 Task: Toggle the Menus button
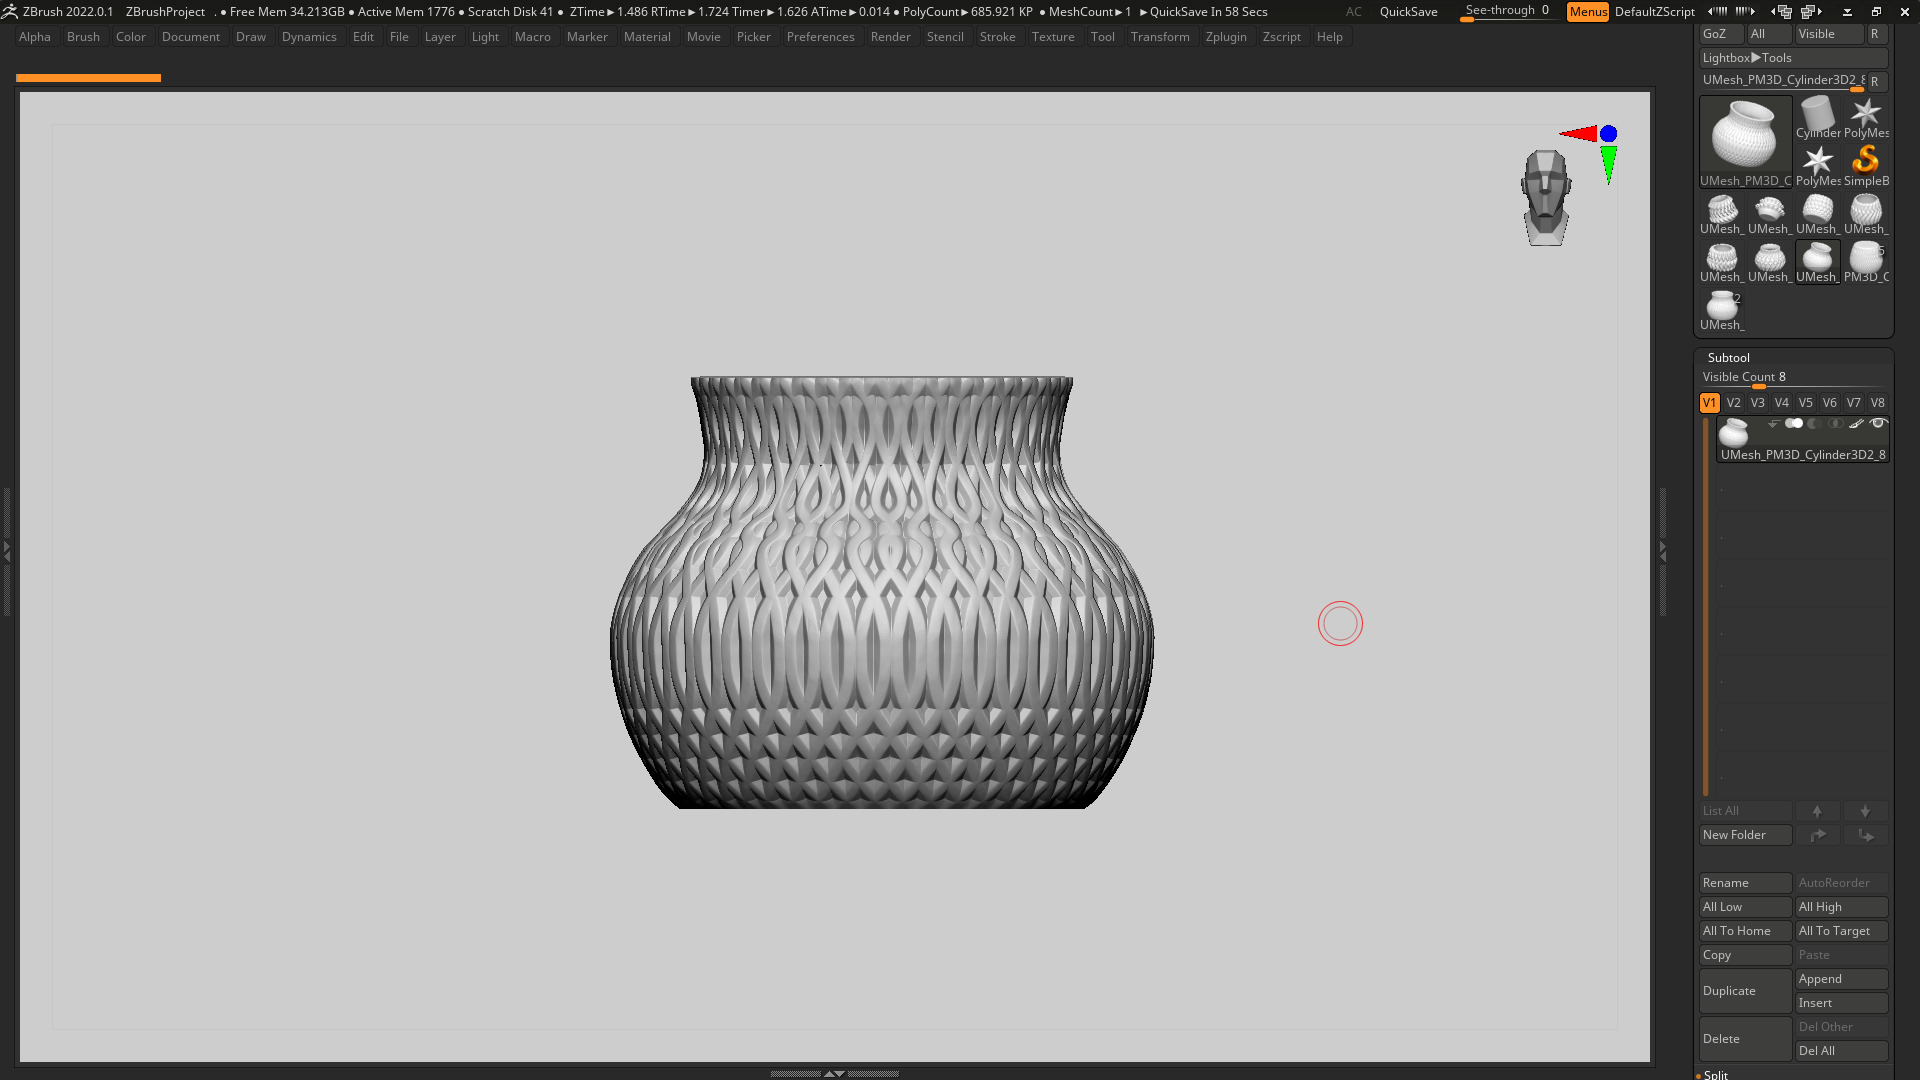point(1588,12)
